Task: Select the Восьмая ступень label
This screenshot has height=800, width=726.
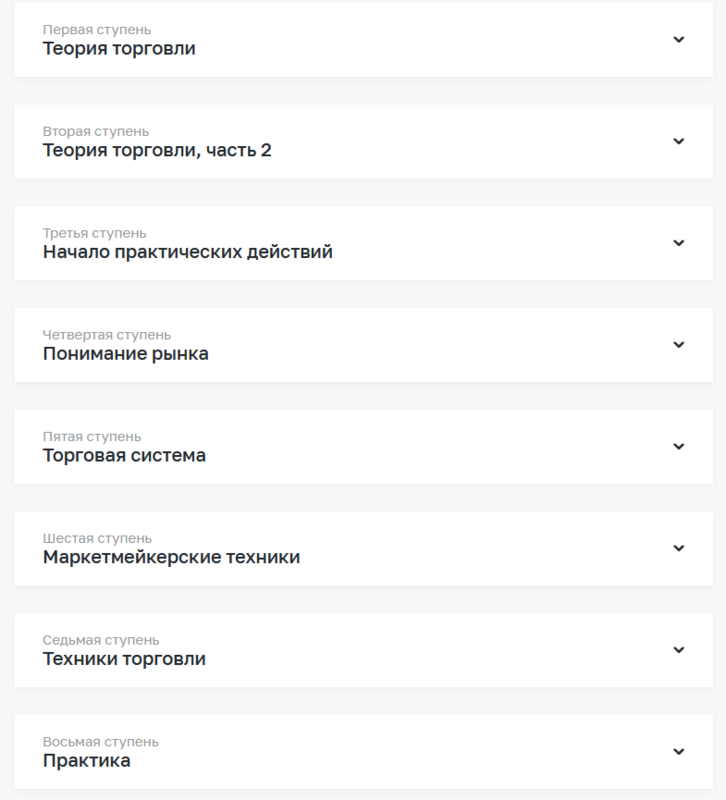Action: 101,742
